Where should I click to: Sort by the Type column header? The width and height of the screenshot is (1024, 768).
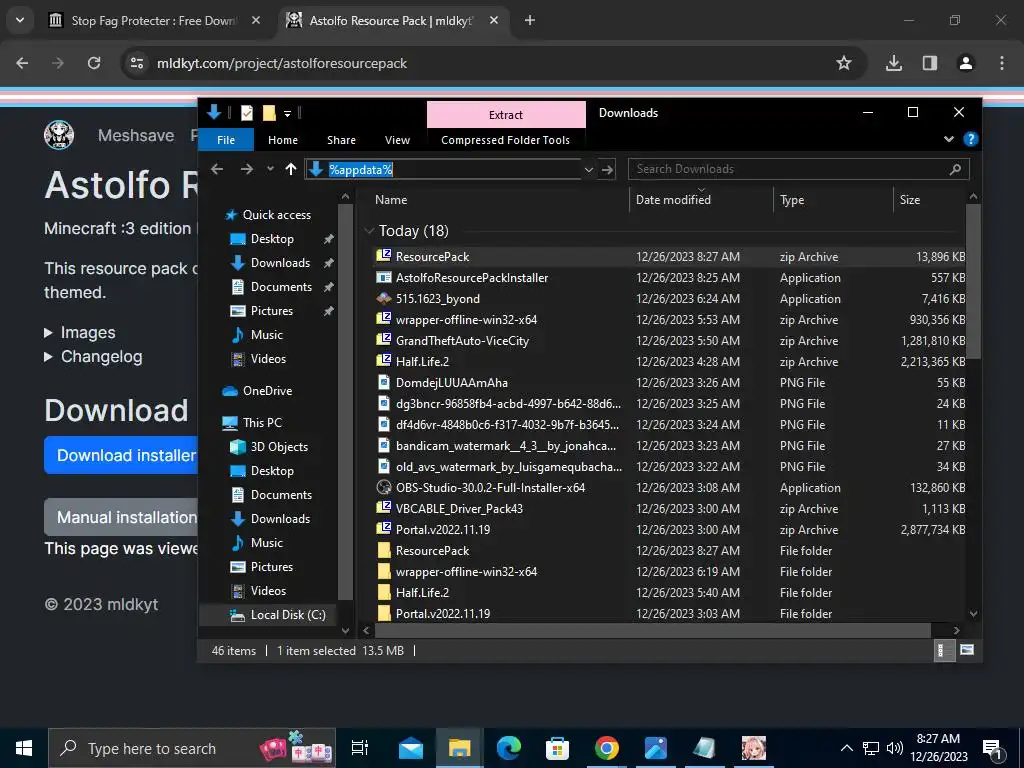coord(792,200)
